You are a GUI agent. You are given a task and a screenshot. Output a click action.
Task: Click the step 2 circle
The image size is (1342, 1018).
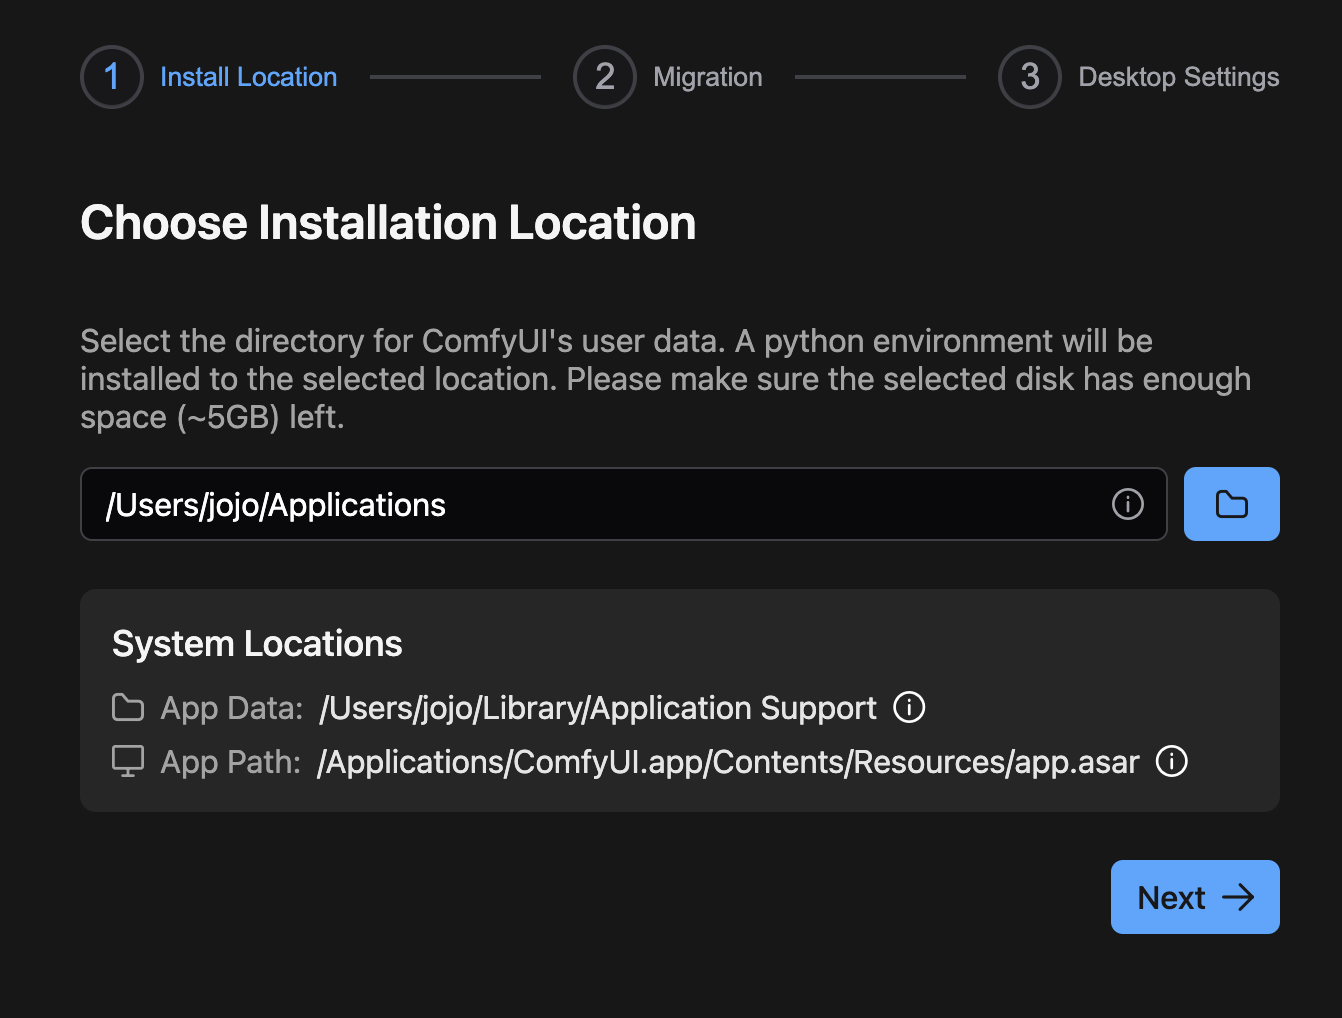tap(605, 77)
